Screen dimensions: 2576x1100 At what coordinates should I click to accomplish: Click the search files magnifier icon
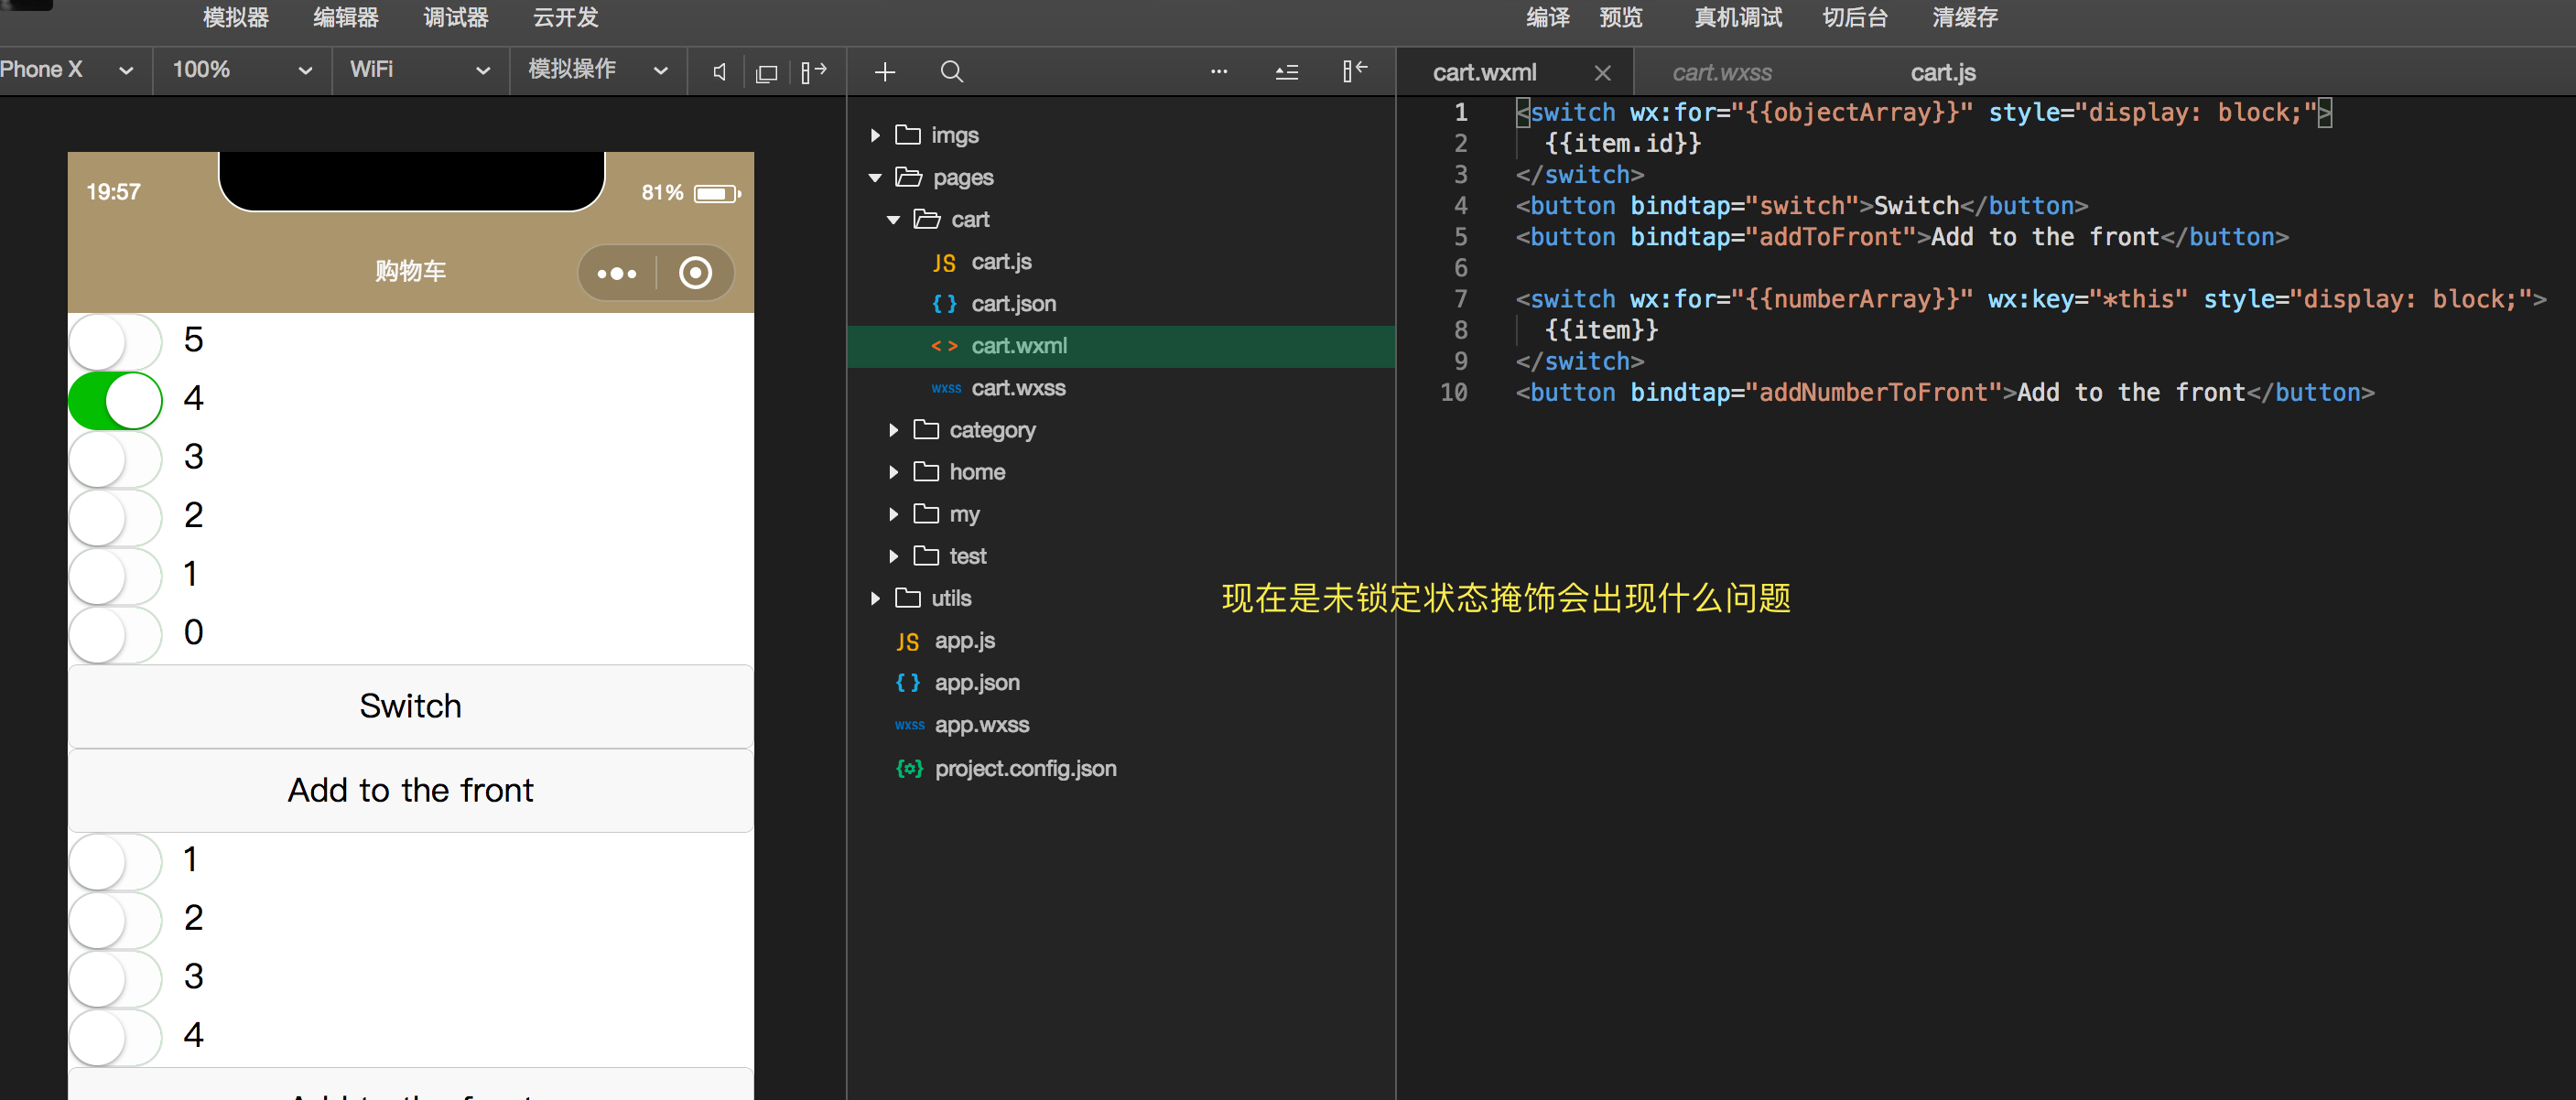(x=951, y=72)
